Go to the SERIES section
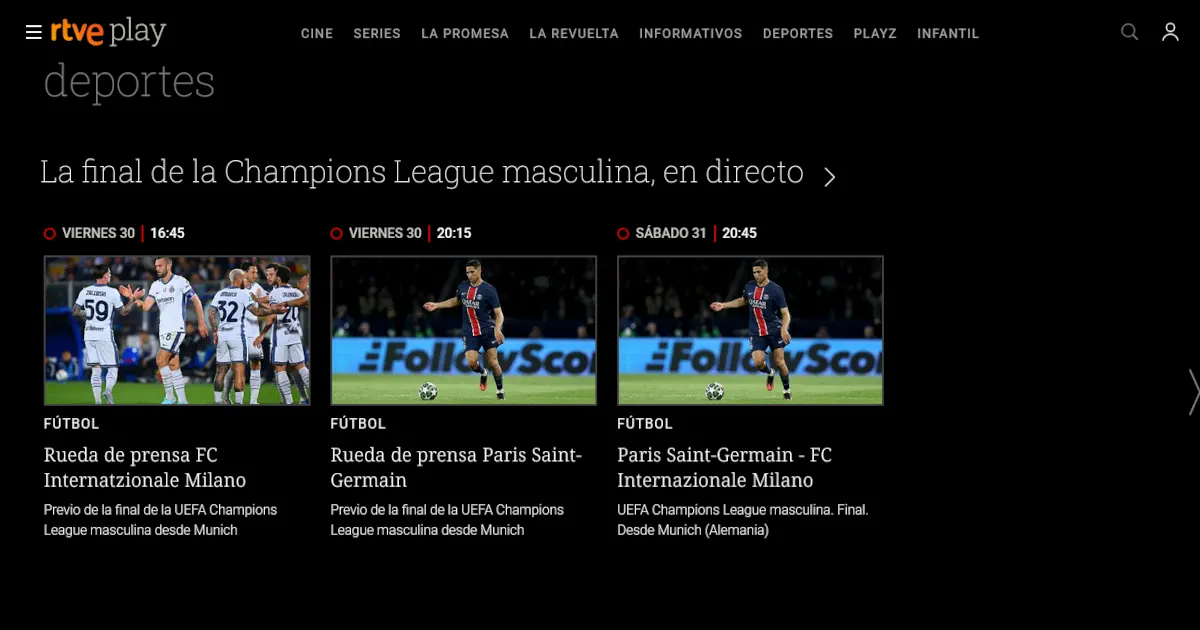 (x=377, y=33)
